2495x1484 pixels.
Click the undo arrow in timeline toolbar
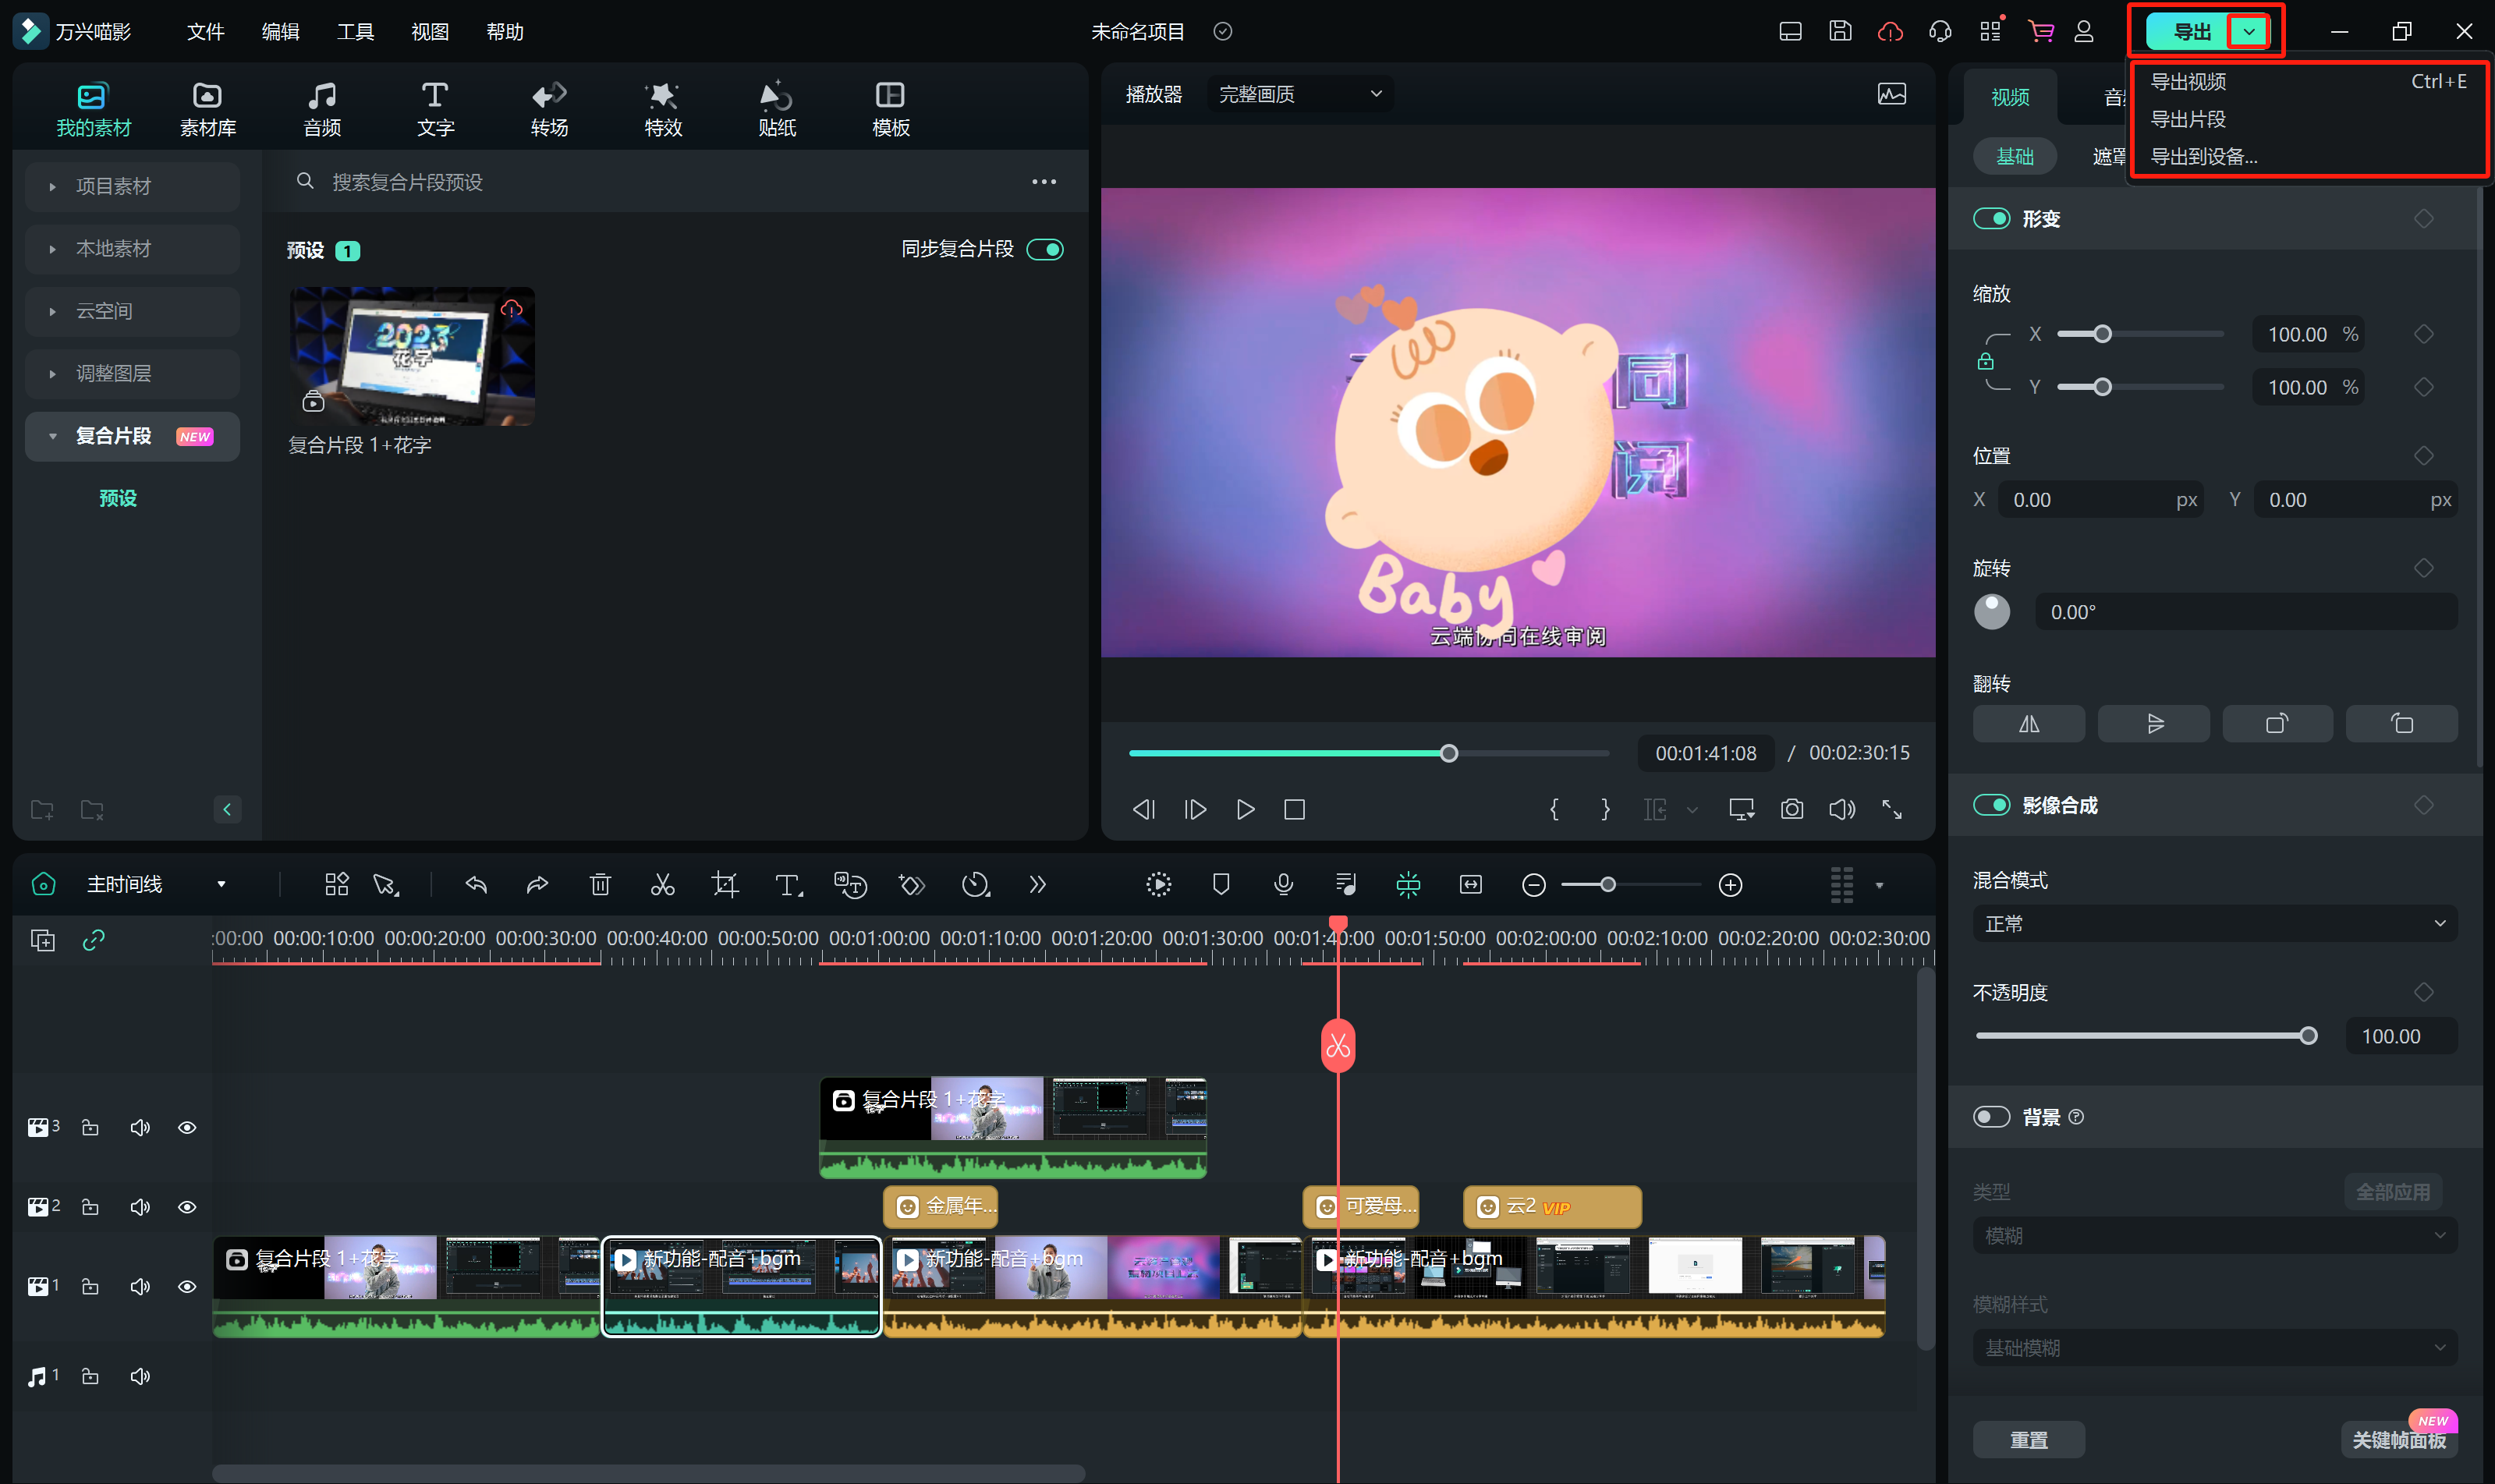tap(476, 885)
